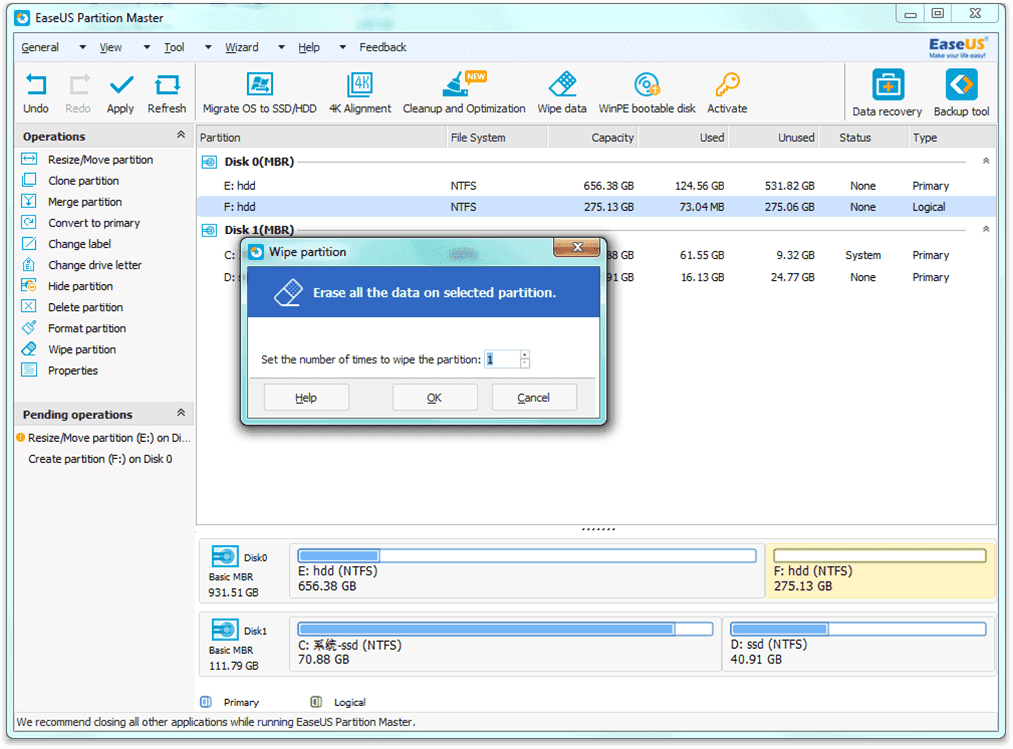Open the WinPE bootable disk tool

pos(646,90)
